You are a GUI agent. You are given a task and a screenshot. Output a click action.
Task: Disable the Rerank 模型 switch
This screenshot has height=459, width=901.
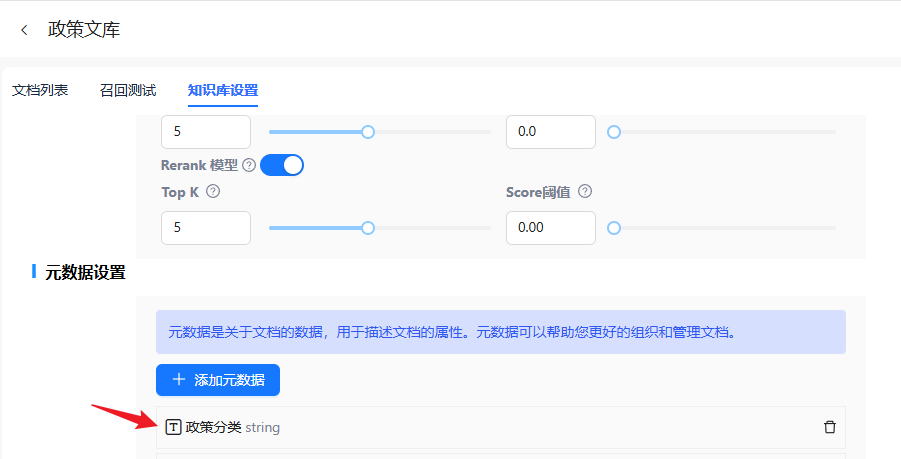[282, 165]
